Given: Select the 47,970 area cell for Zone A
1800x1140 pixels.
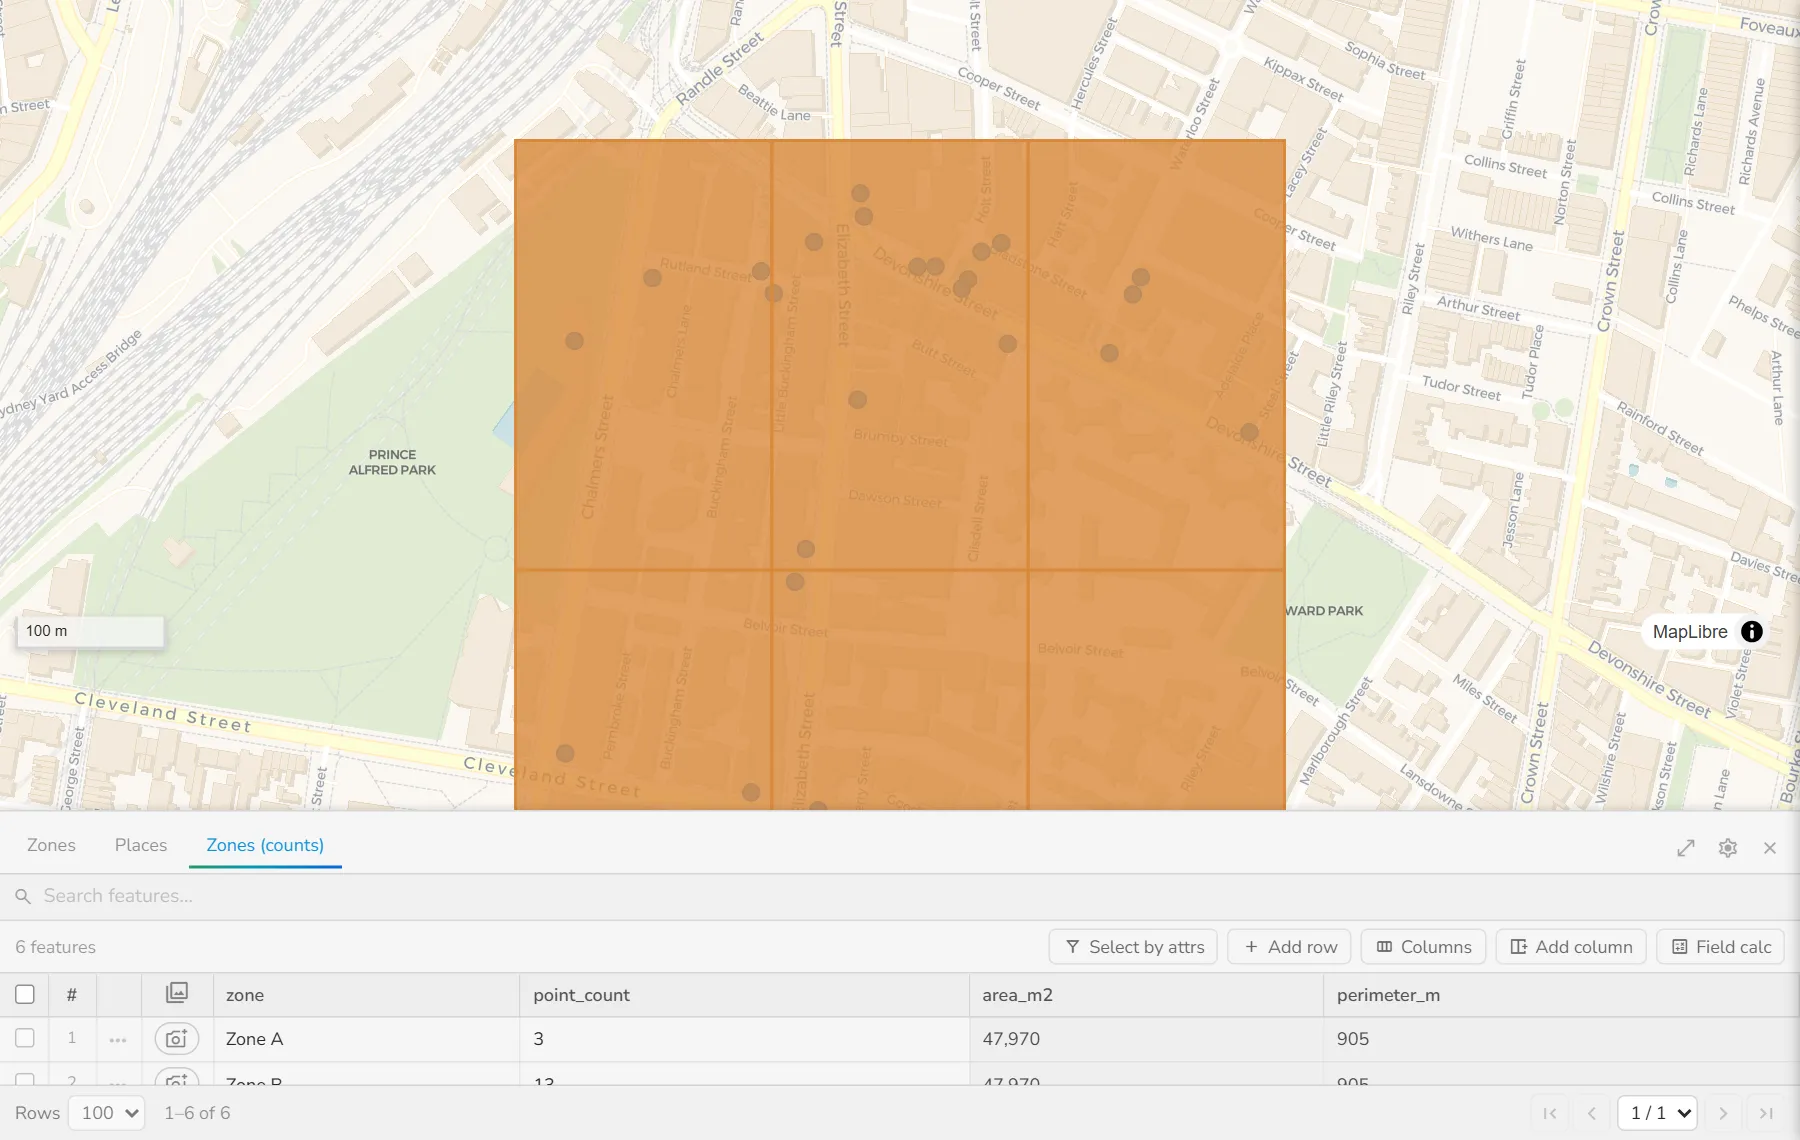Looking at the screenshot, I should [x=1146, y=1039].
